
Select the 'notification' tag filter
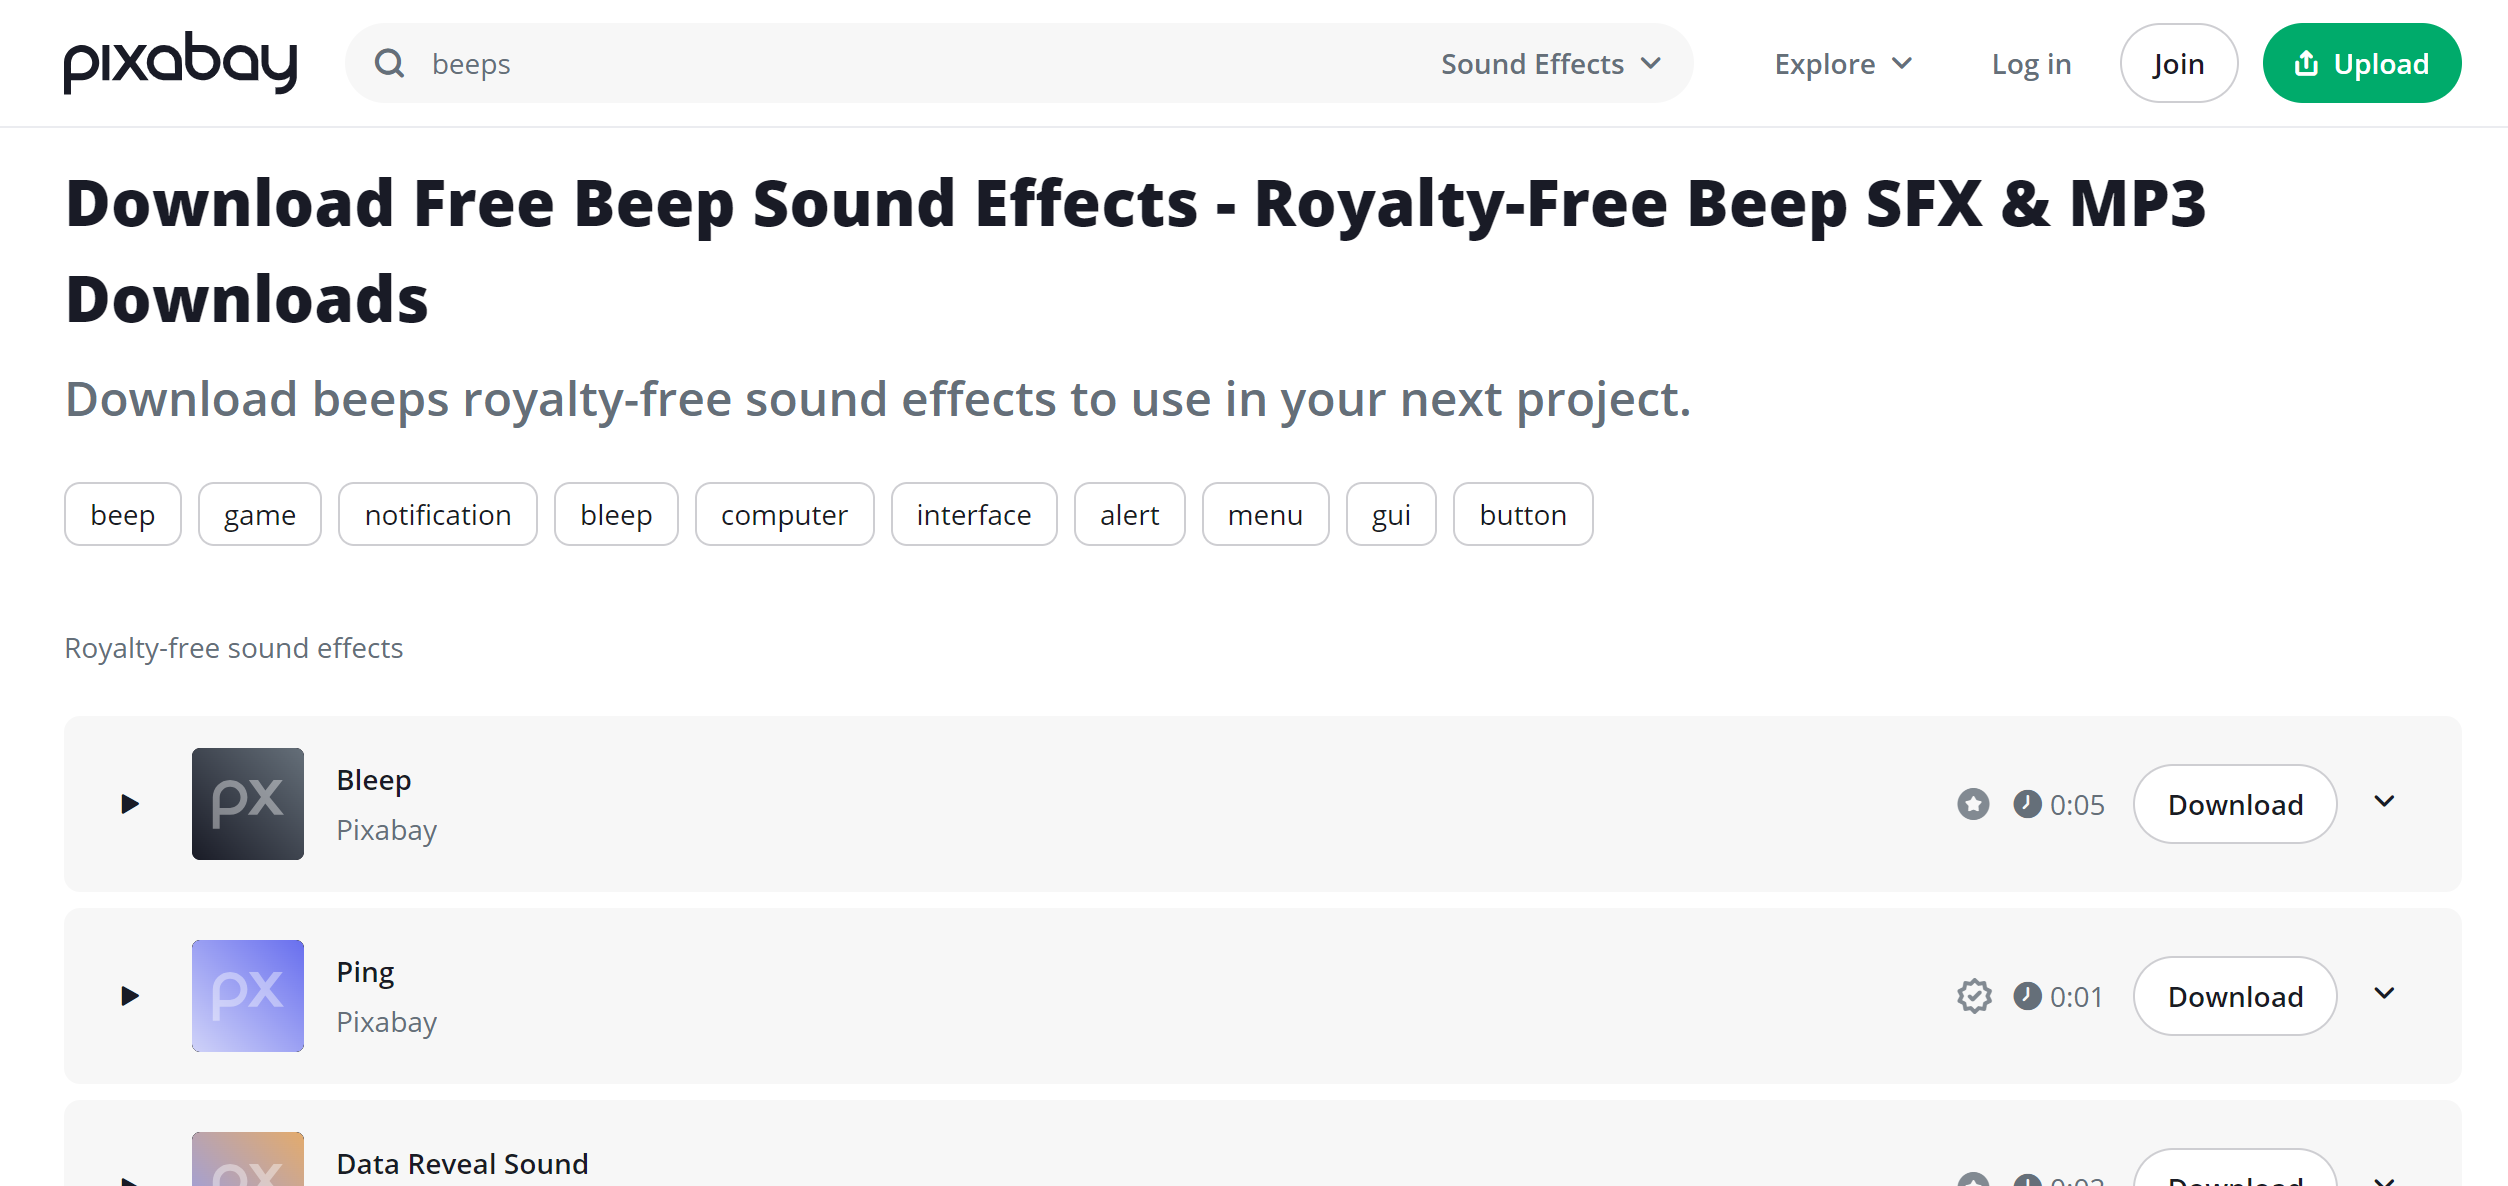pos(437,515)
